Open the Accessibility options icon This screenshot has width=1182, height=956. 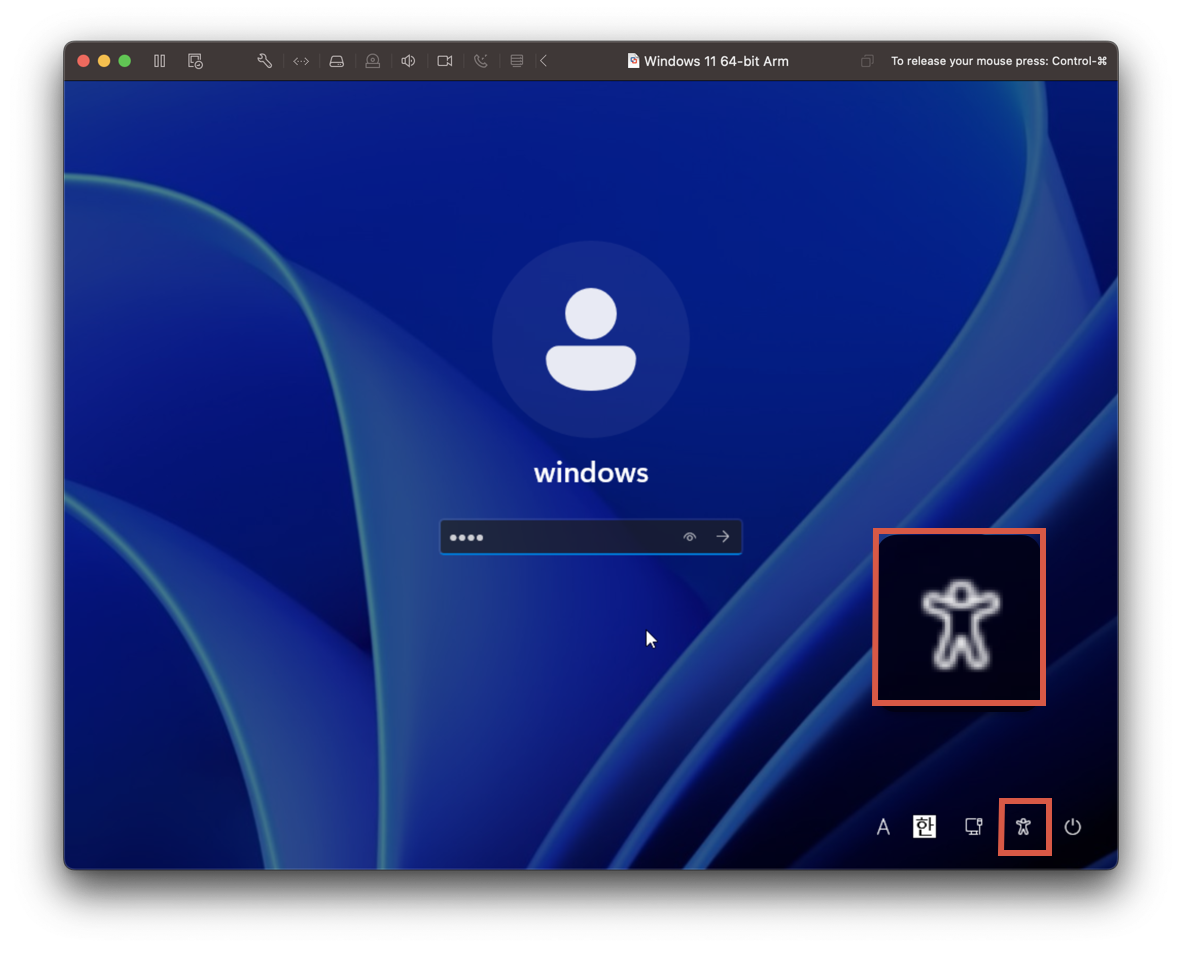pos(1024,827)
